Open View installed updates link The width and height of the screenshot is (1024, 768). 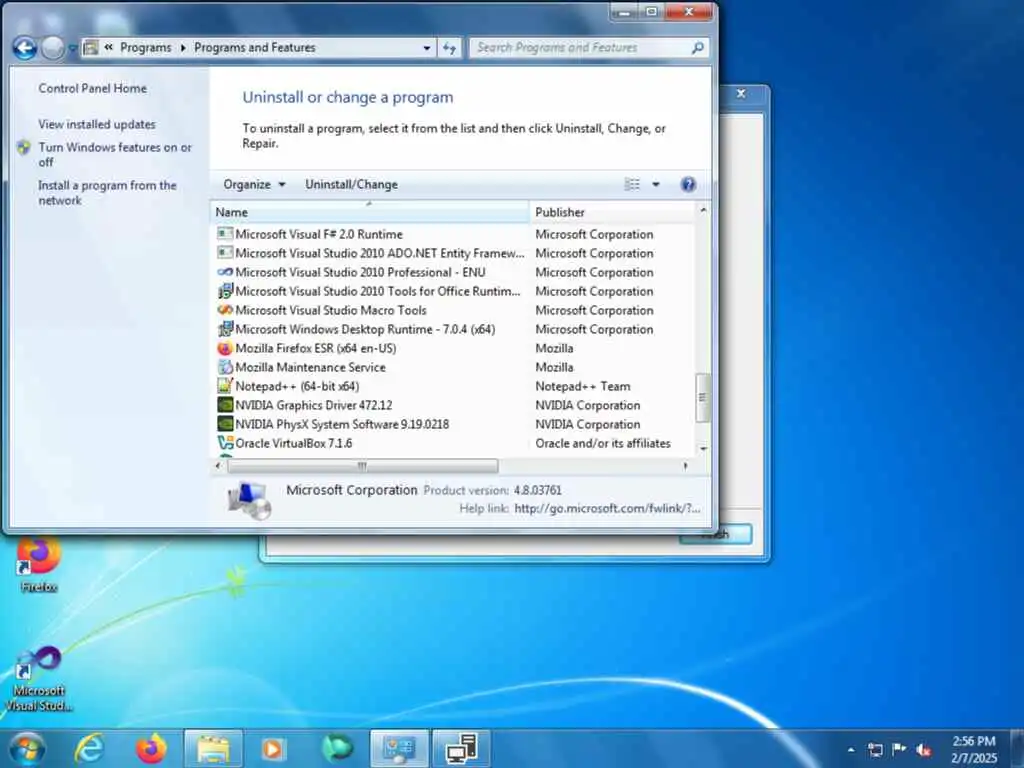tap(97, 124)
